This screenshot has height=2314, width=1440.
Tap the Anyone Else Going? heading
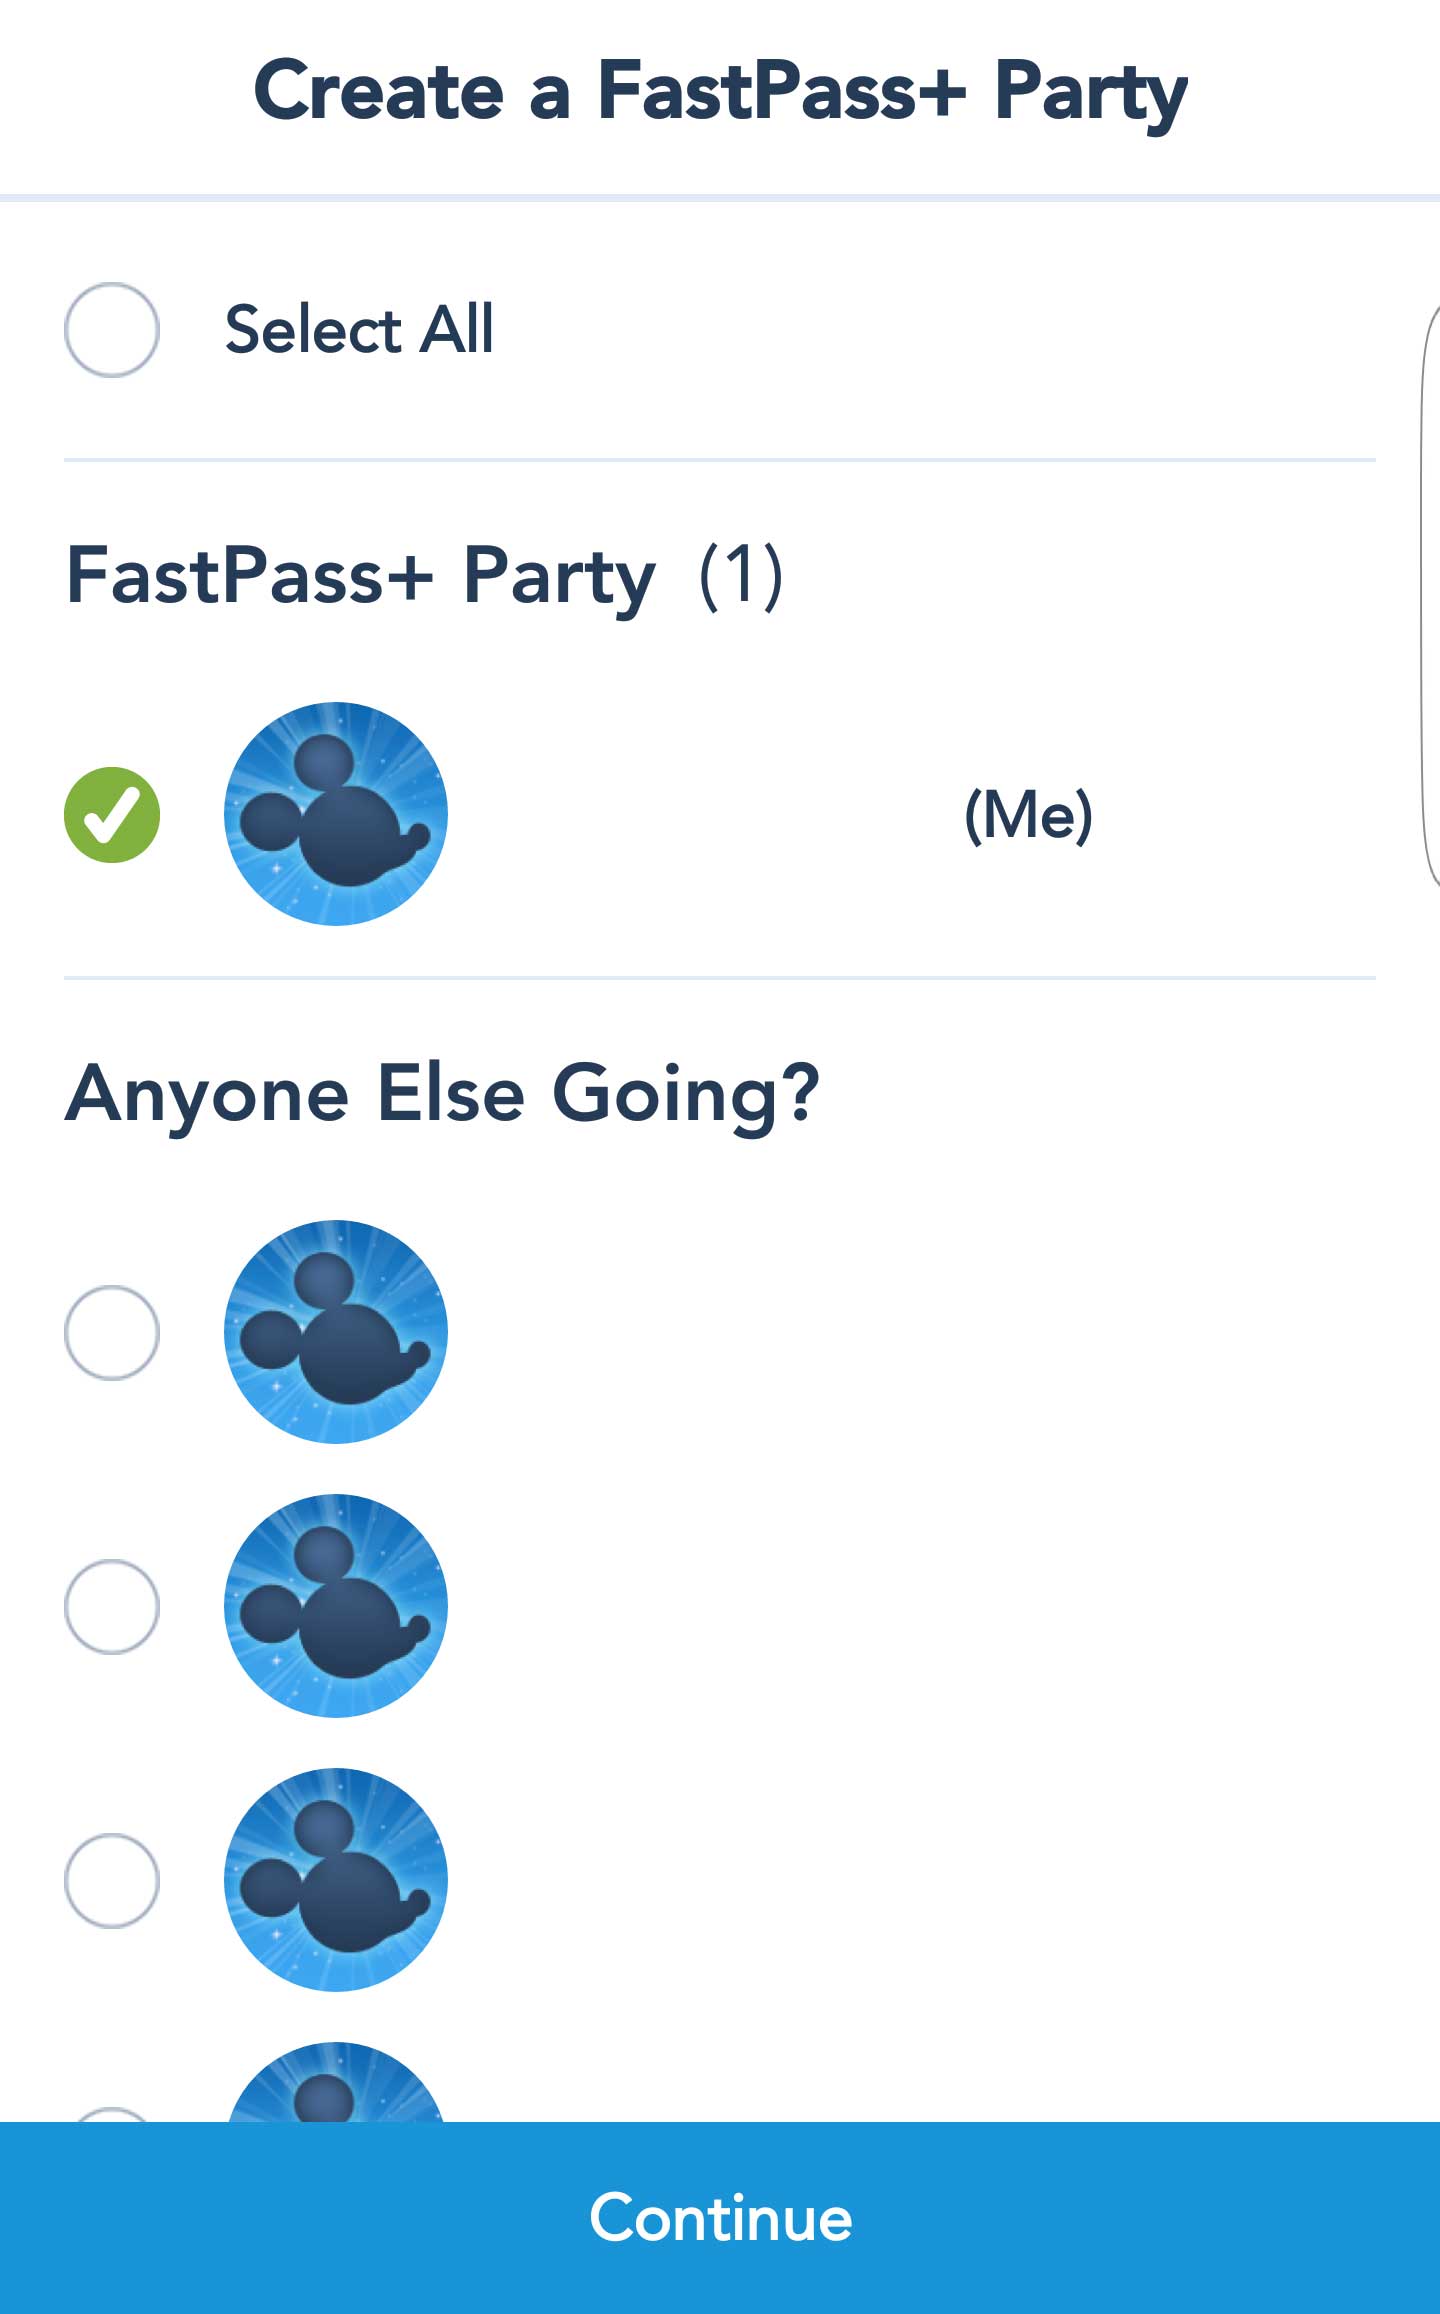[442, 1096]
